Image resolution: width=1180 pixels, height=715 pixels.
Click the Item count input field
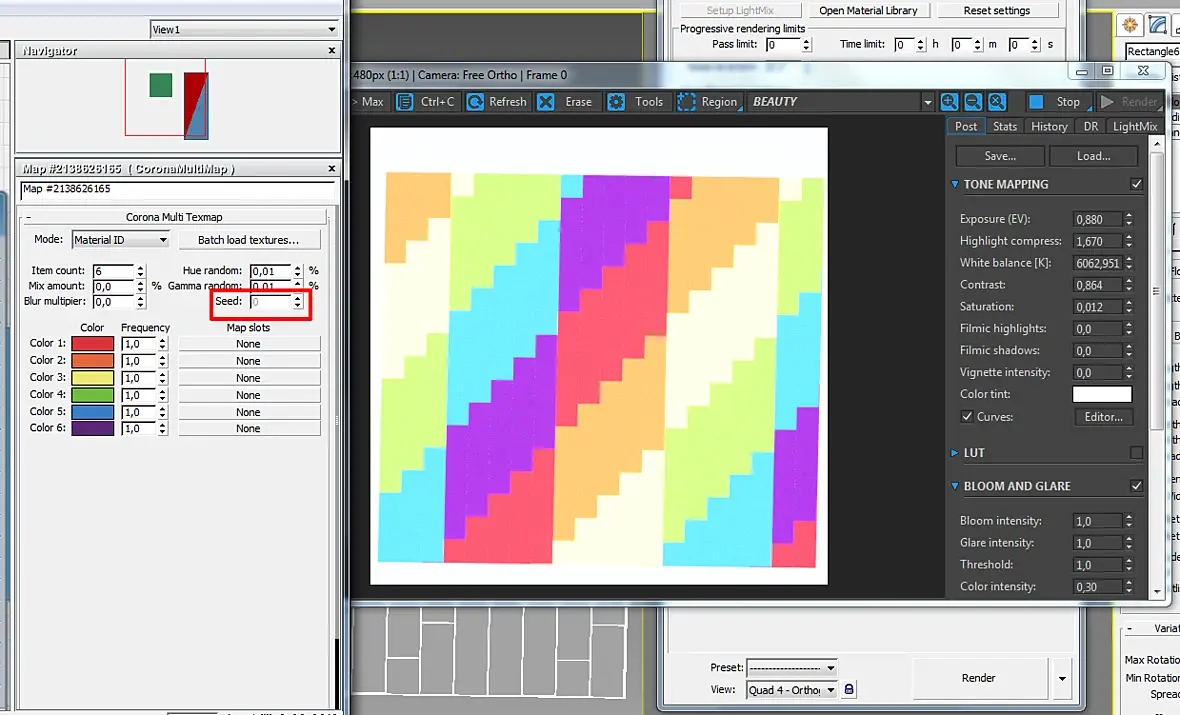(x=113, y=271)
